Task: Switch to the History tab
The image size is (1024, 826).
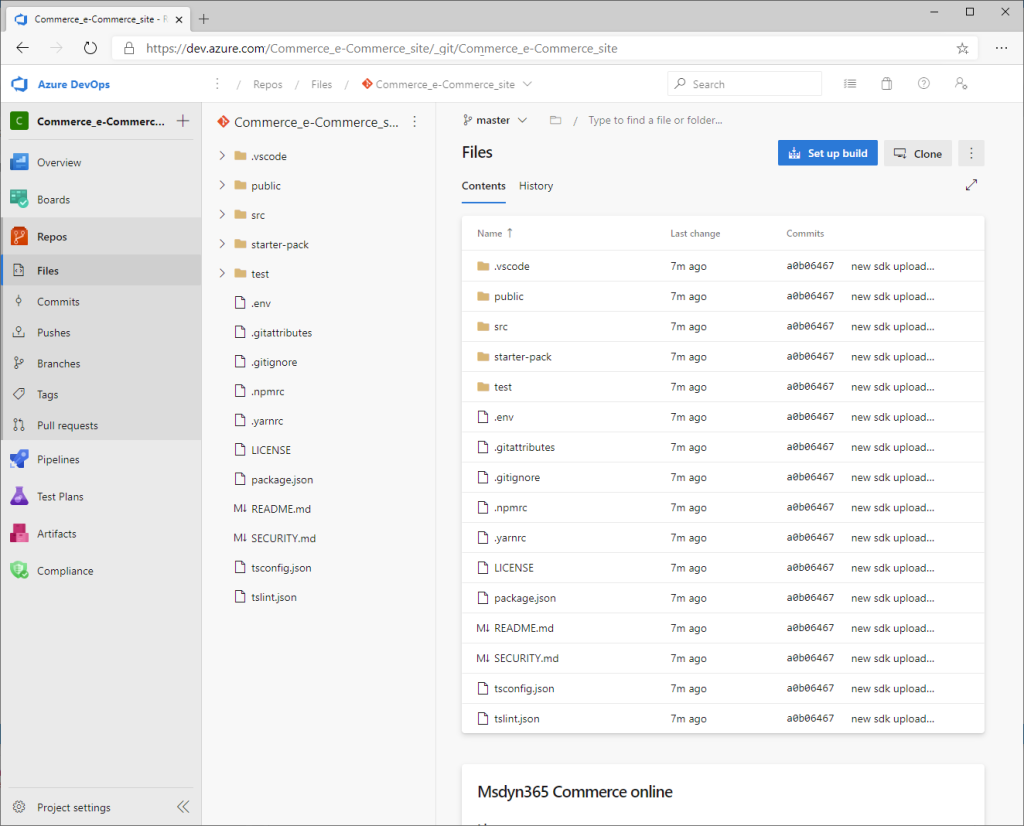Action: pyautogui.click(x=536, y=186)
